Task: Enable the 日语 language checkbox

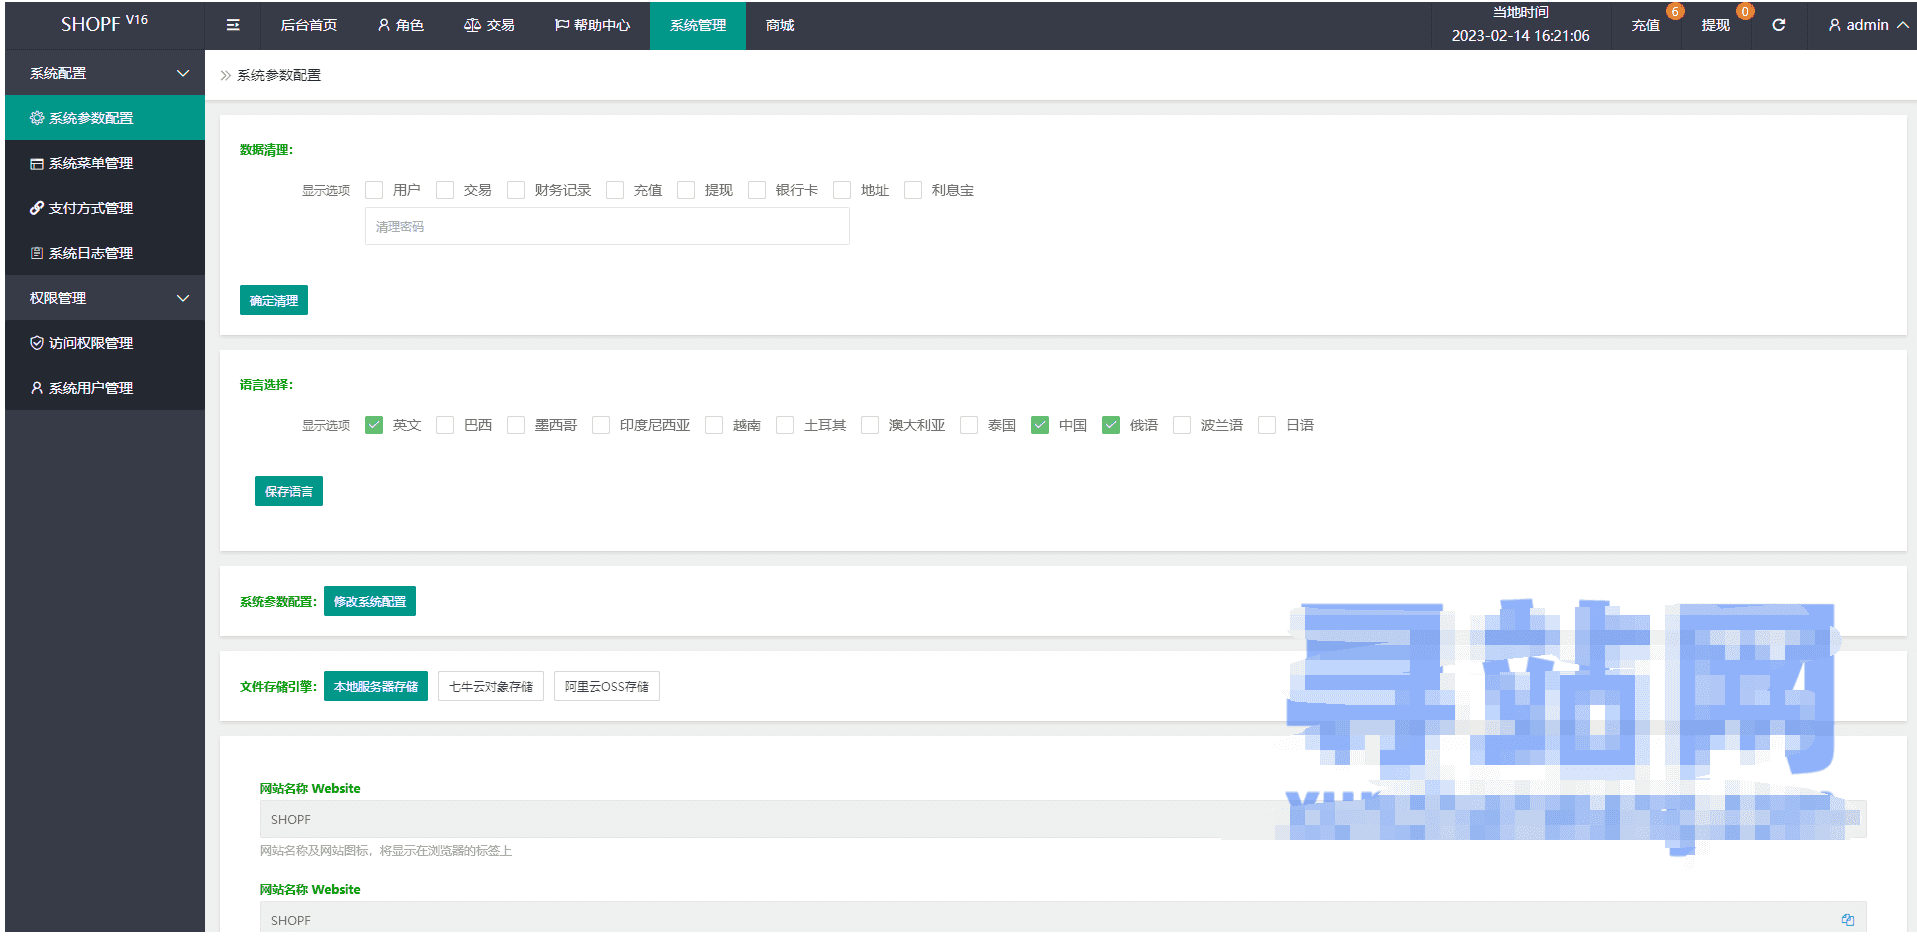Action: click(x=1267, y=425)
